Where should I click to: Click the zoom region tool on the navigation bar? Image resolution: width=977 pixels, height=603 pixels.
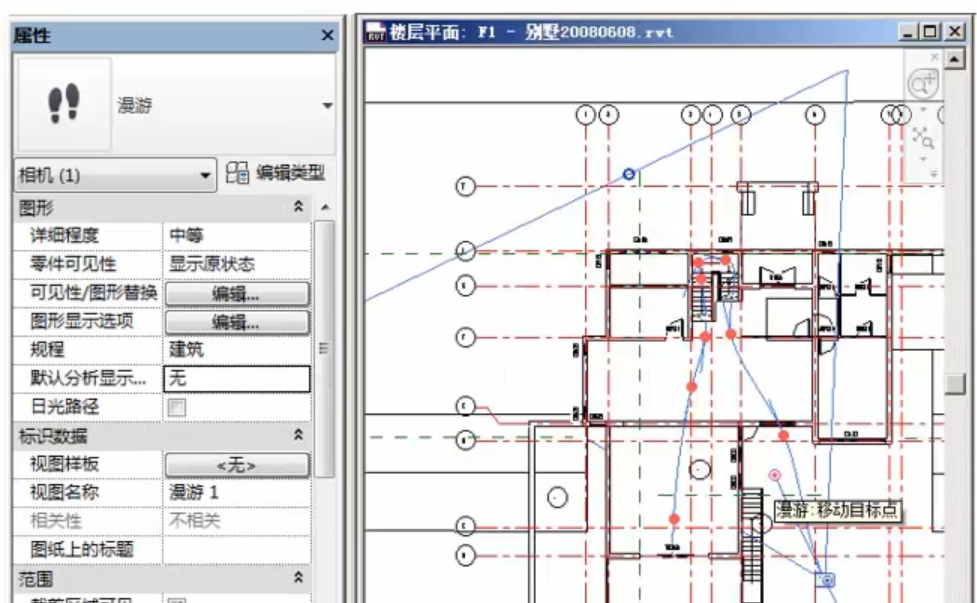click(x=922, y=136)
